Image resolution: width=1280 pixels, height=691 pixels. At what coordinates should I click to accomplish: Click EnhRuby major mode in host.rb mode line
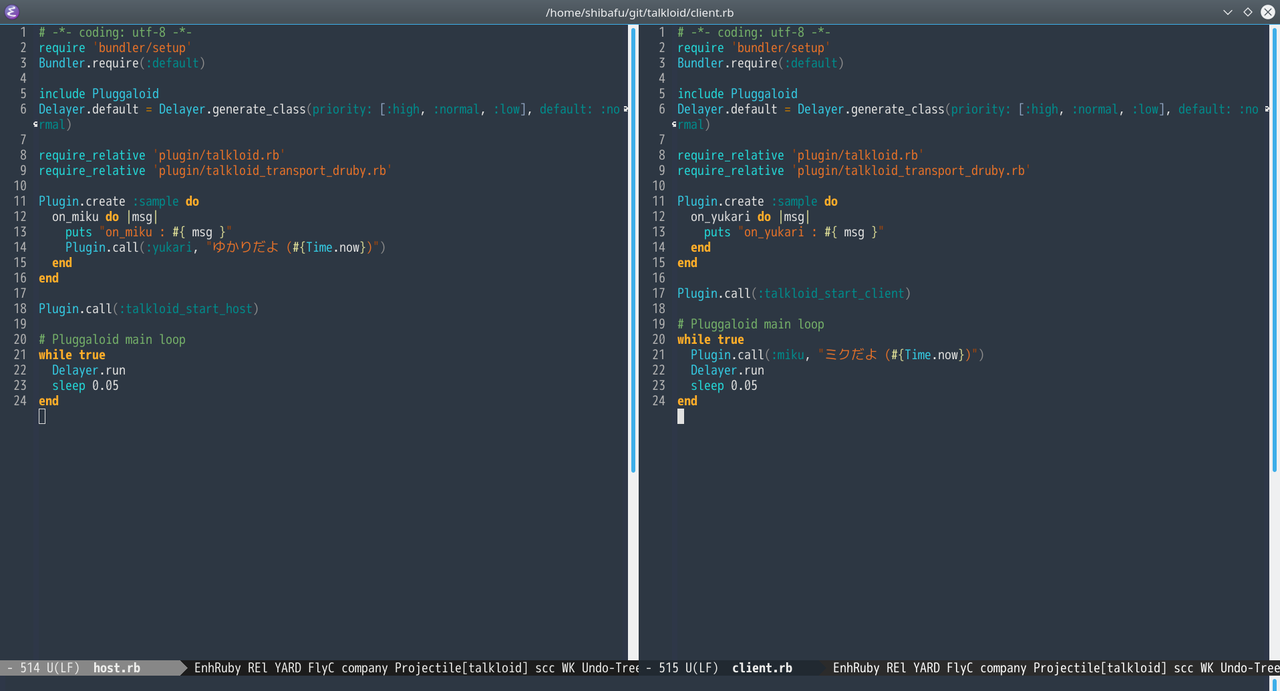coord(217,667)
